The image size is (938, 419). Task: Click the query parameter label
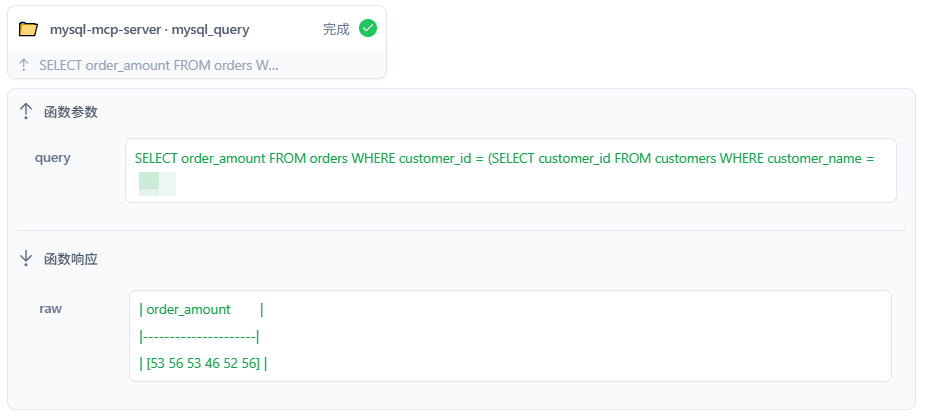53,158
